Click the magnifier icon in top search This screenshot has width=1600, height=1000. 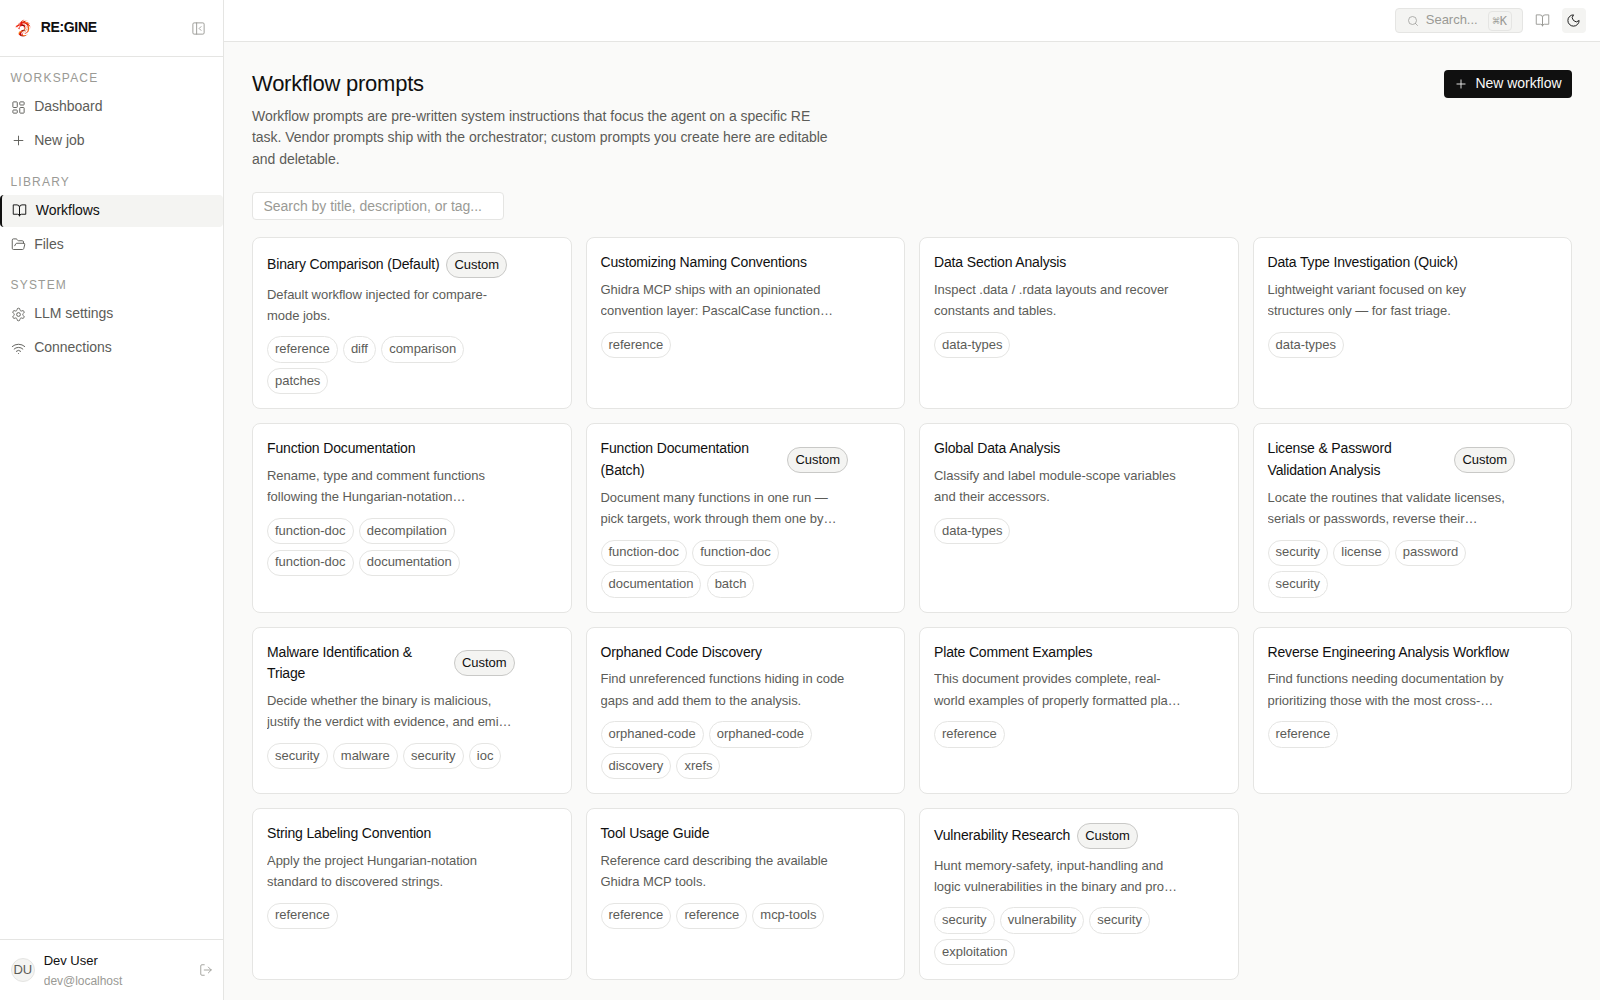[x=1413, y=21]
